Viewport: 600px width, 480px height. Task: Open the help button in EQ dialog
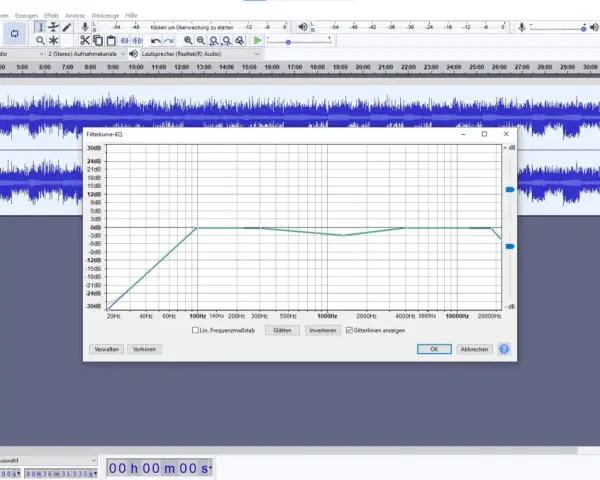tap(504, 349)
